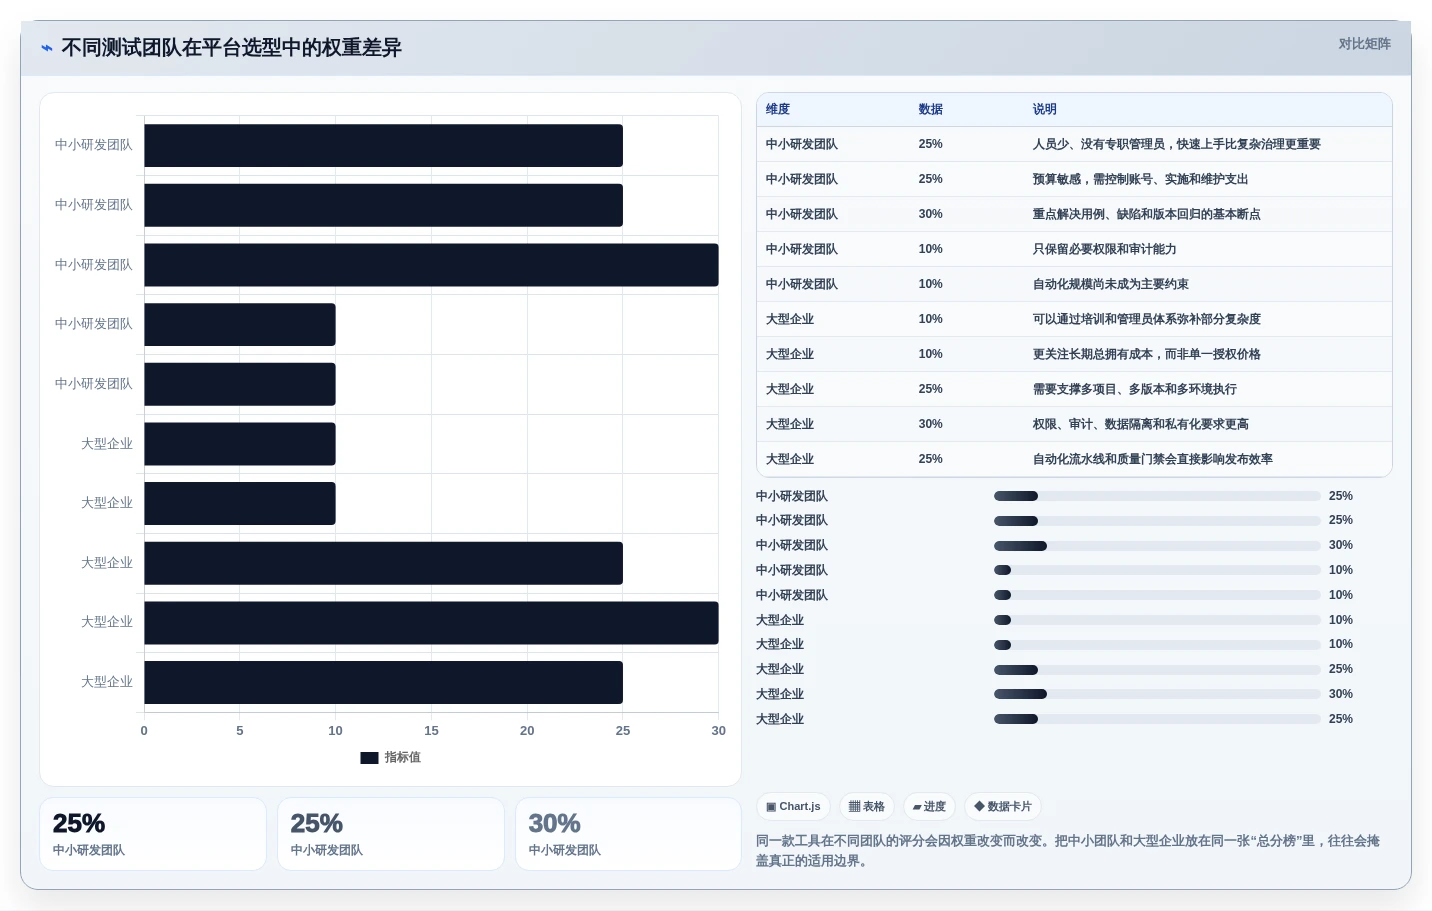The width and height of the screenshot is (1432, 911).
Task: Click the 说明 column header
Action: [x=1045, y=110]
